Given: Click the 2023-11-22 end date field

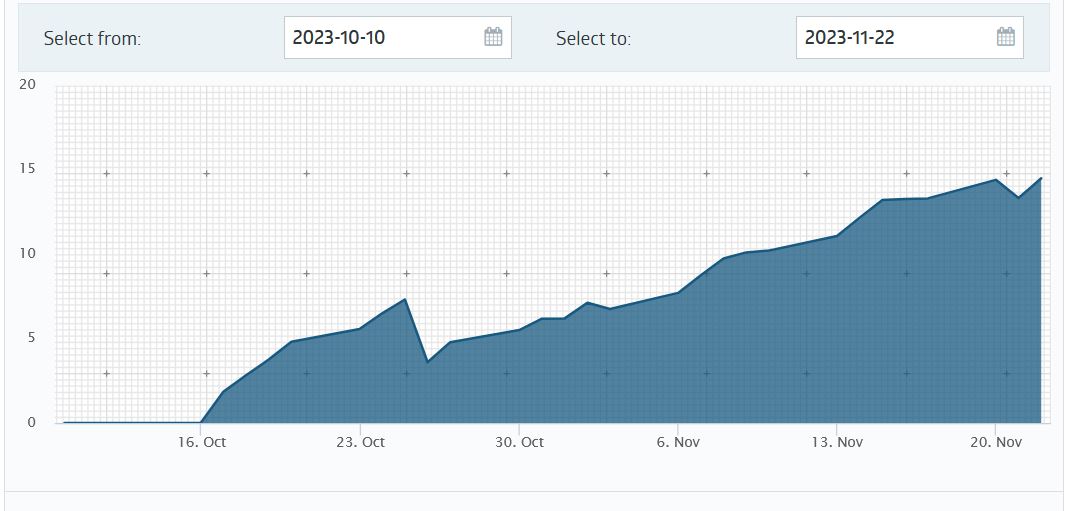Looking at the screenshot, I should pyautogui.click(x=910, y=38).
